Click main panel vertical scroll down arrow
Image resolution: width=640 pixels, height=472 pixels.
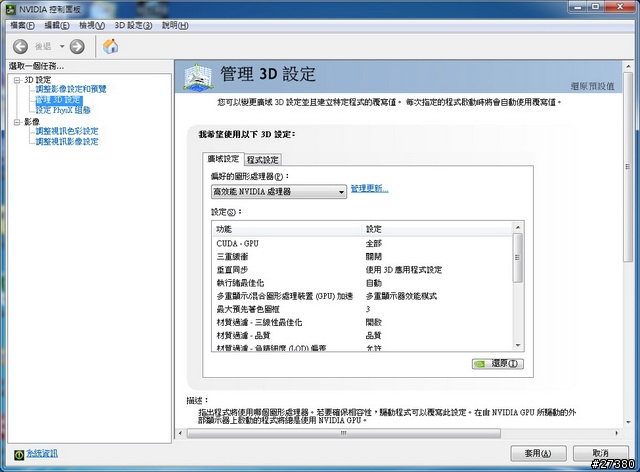628,422
